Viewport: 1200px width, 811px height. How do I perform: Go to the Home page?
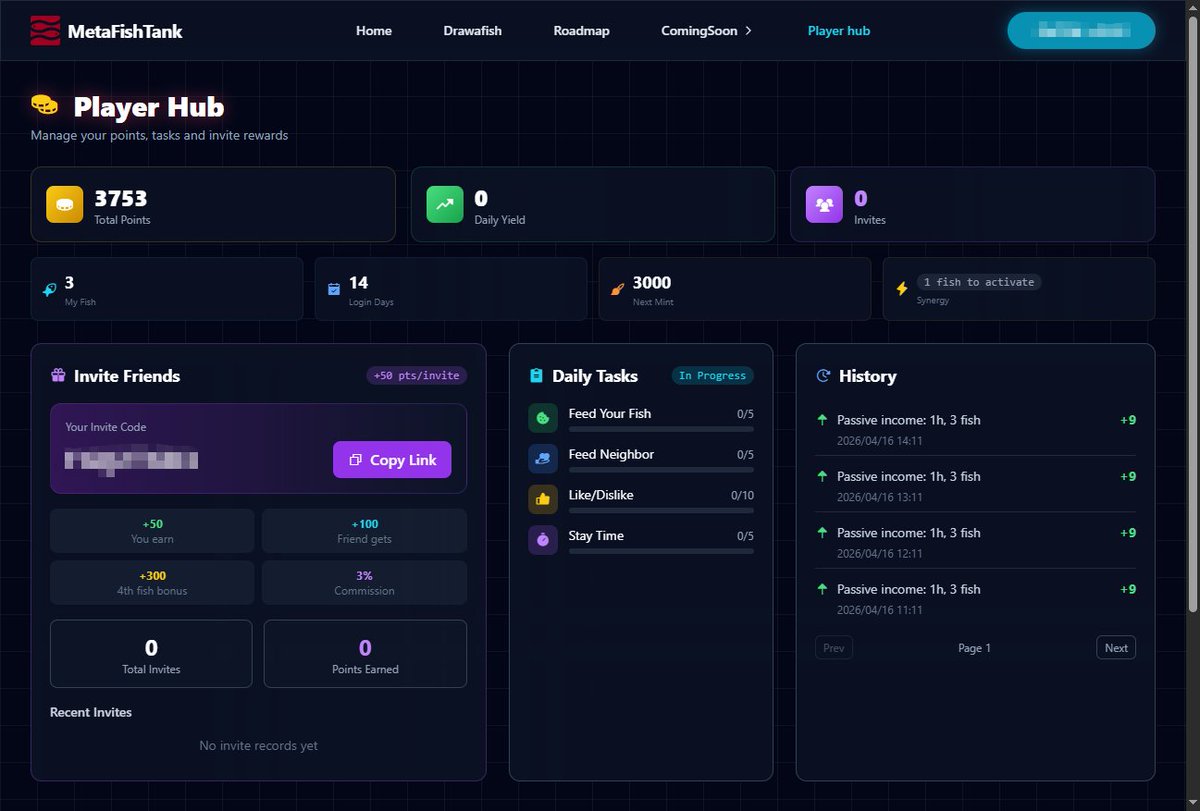click(374, 31)
